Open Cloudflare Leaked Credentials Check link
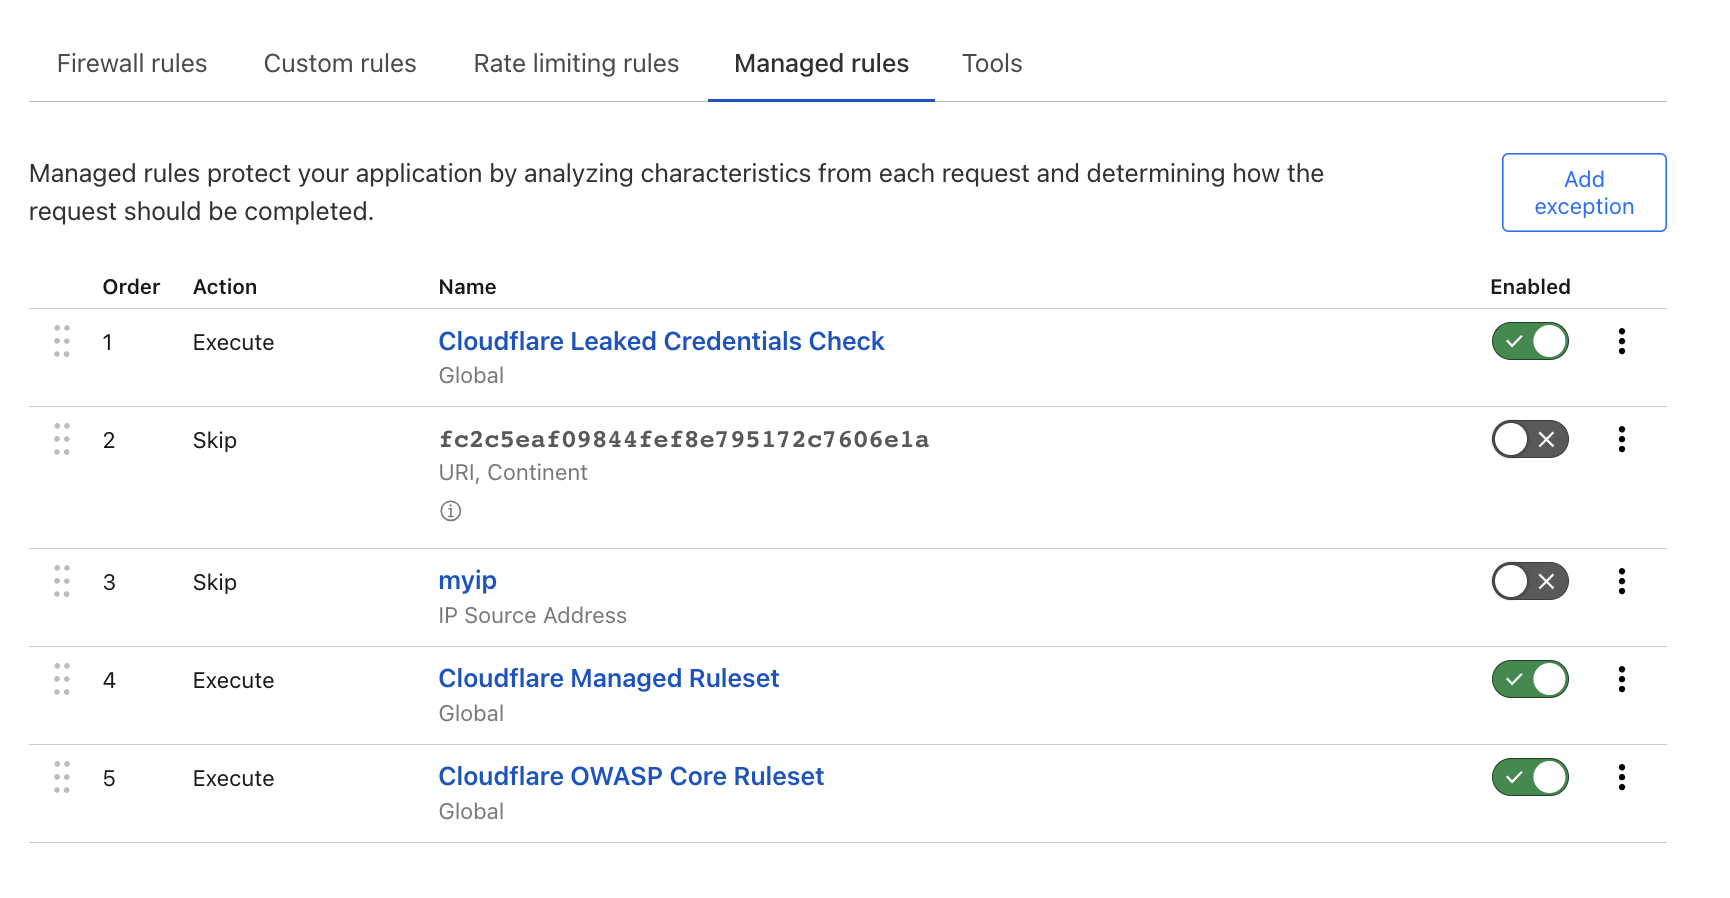Screen dimensions: 1730x898 [x=661, y=341]
